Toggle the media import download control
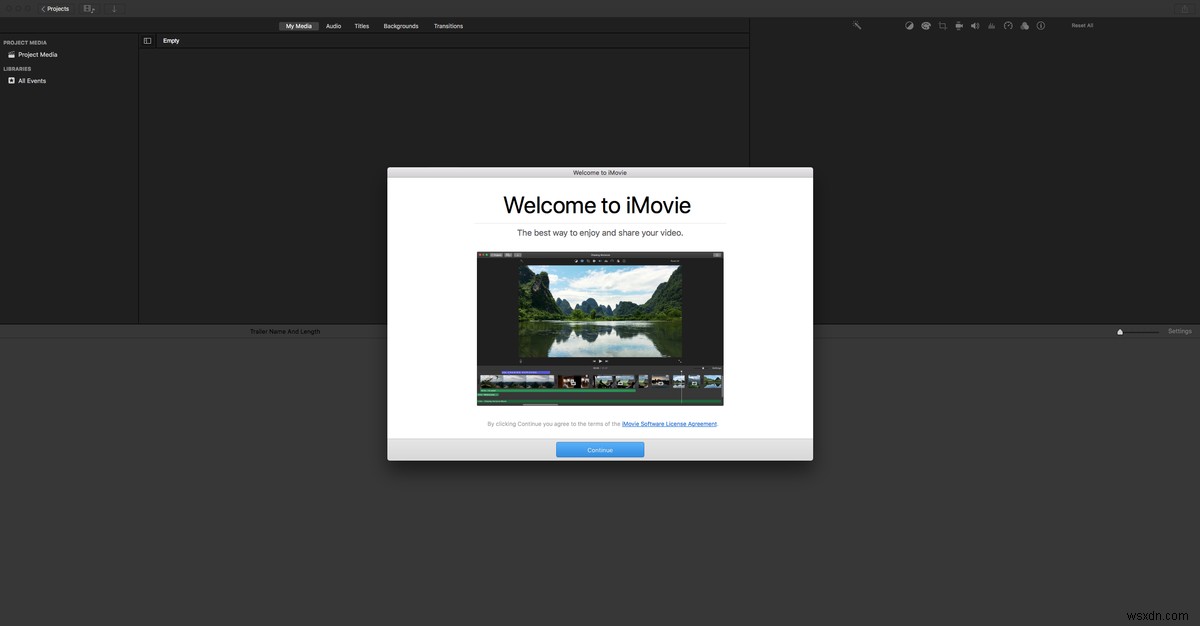The image size is (1200, 626). [113, 8]
